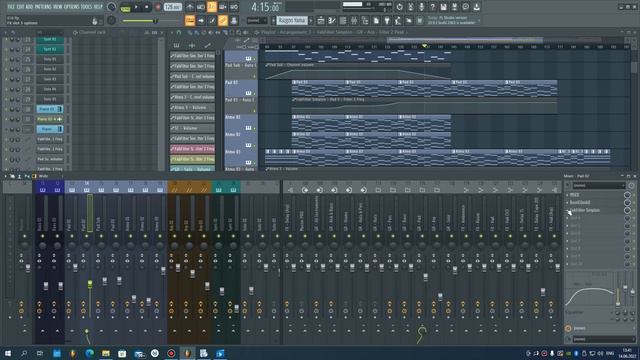Show the Channel rack window icon
This screenshot has width=640, height=360.
click(x=343, y=20)
